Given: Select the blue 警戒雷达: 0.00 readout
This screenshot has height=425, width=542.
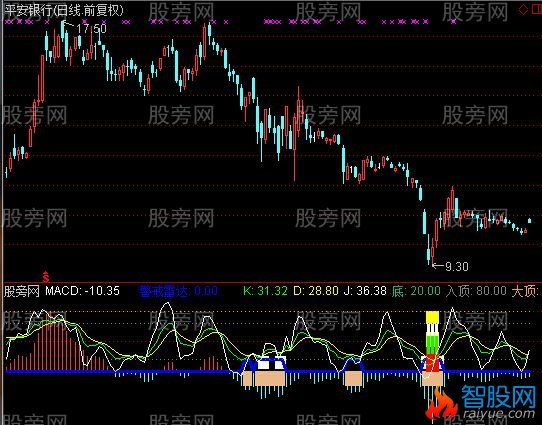Looking at the screenshot, I should (x=178, y=291).
